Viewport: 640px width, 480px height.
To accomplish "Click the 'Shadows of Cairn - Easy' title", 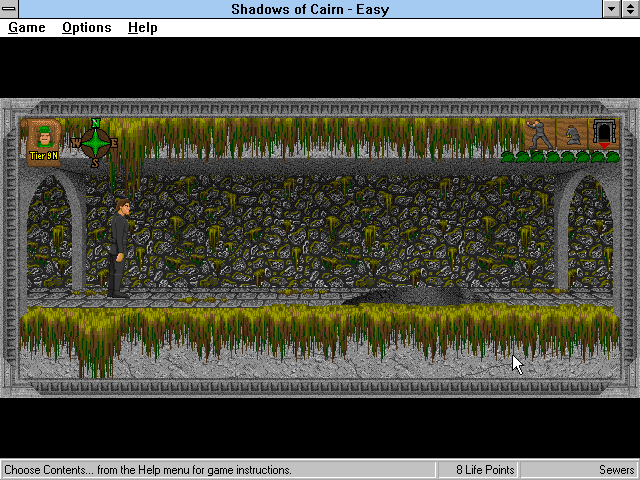I will (x=310, y=9).
